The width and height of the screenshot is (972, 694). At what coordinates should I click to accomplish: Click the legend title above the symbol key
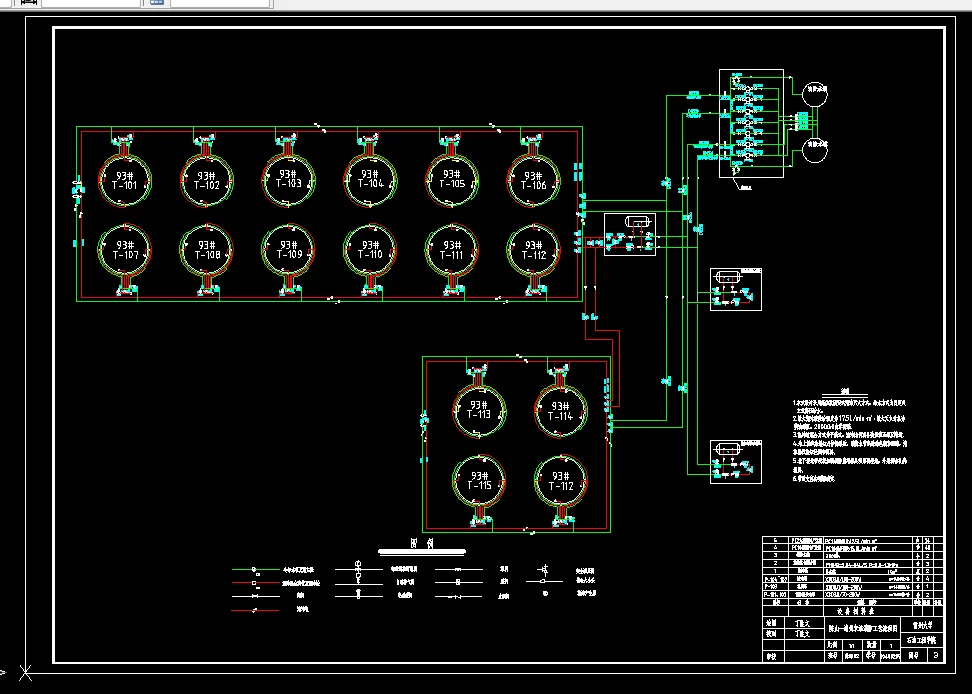[x=422, y=543]
